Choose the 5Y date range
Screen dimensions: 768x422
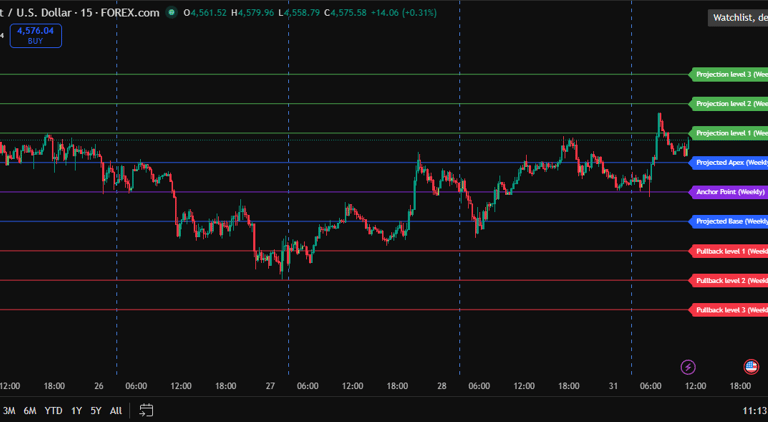point(96,411)
